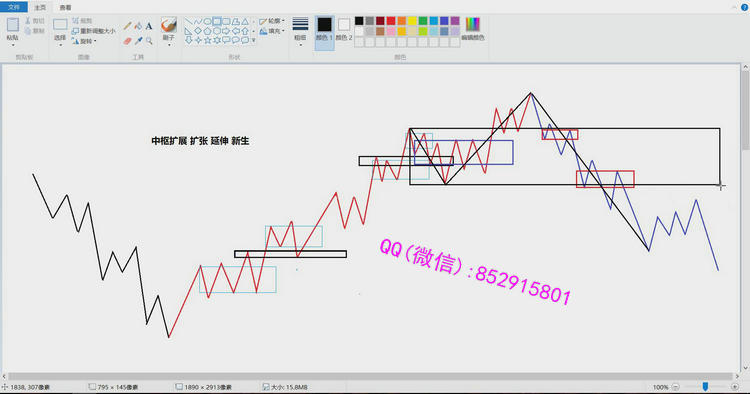Expand the Outline (轮廓) dropdown
750x394 pixels.
(x=272, y=21)
